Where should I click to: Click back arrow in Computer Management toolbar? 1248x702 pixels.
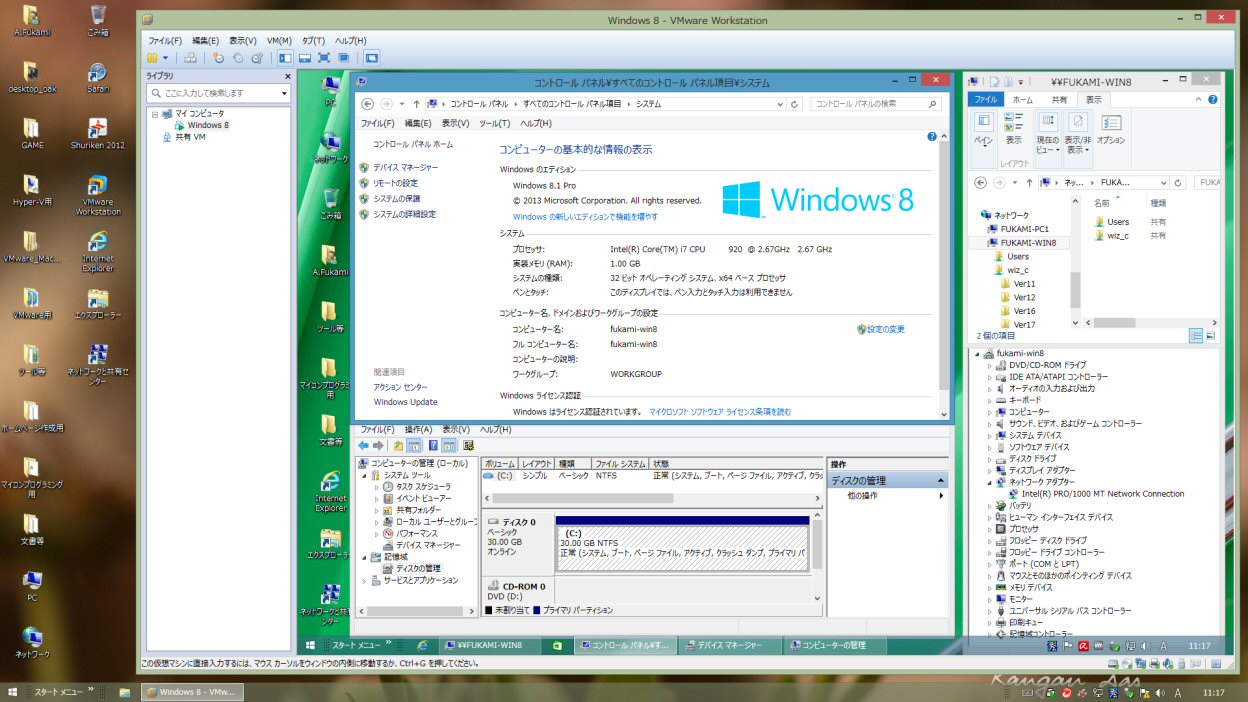(x=363, y=445)
